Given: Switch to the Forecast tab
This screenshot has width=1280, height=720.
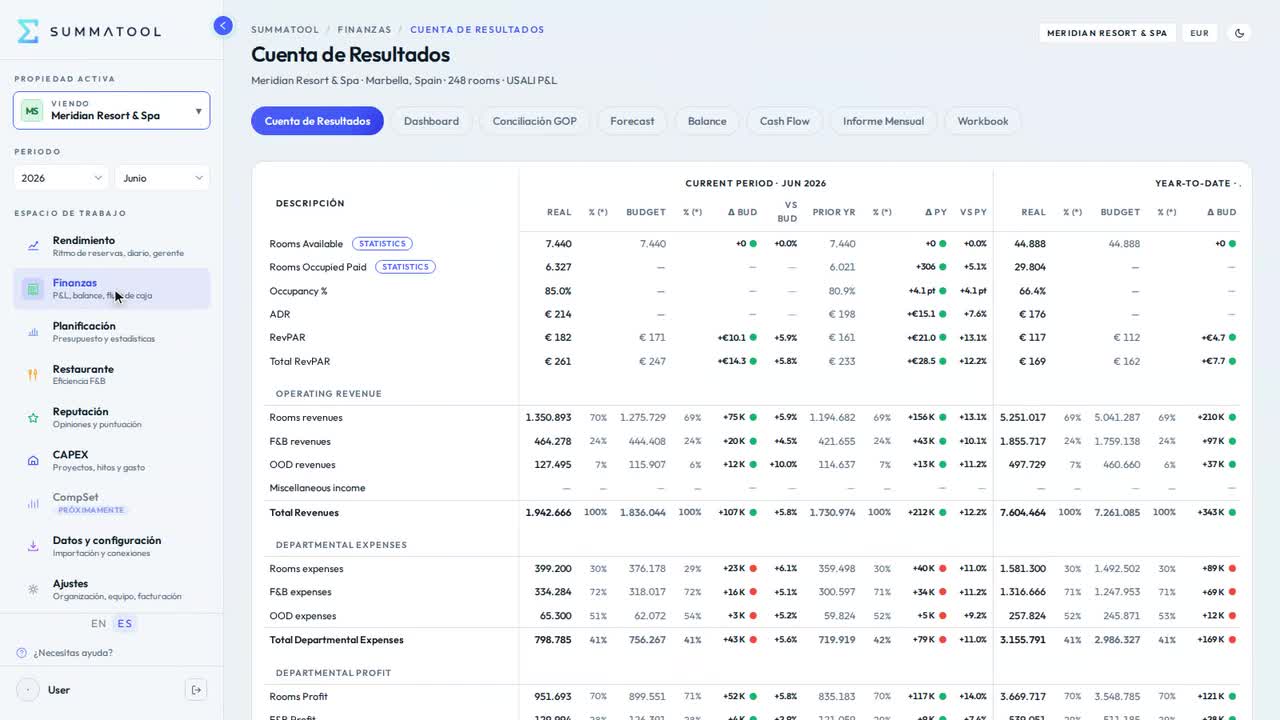Looking at the screenshot, I should (632, 121).
